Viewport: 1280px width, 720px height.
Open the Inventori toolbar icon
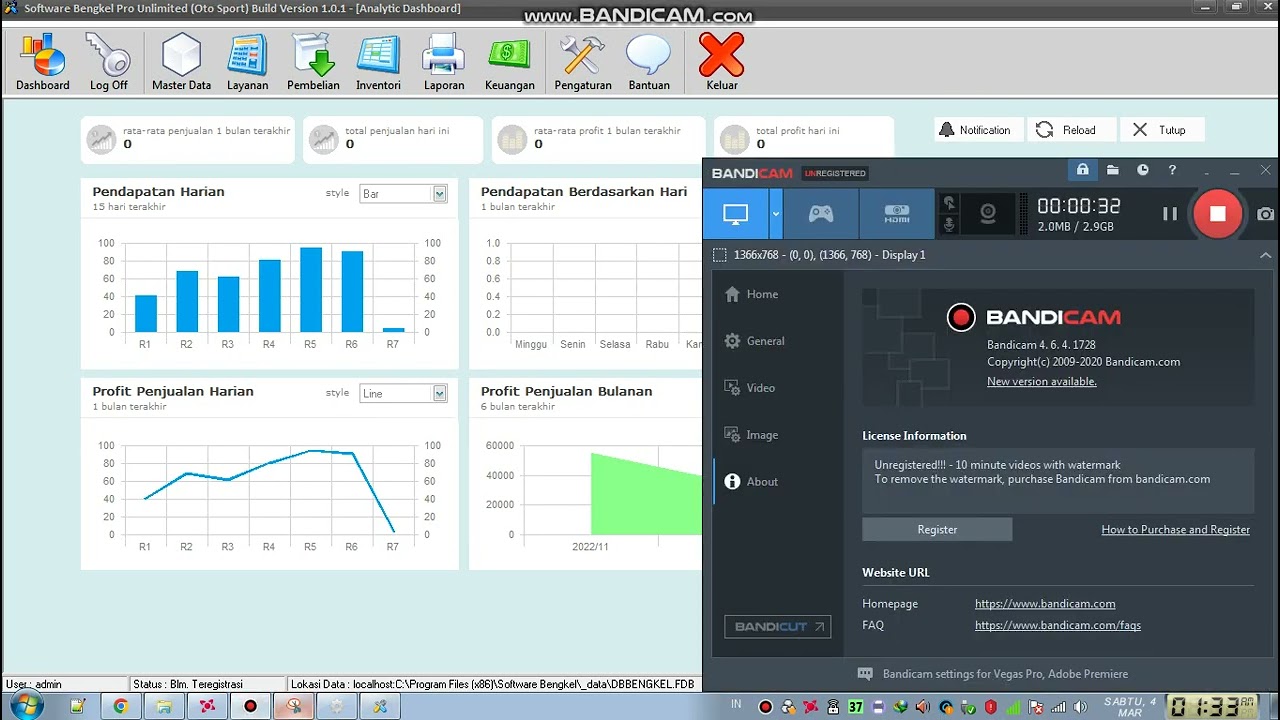pos(378,62)
